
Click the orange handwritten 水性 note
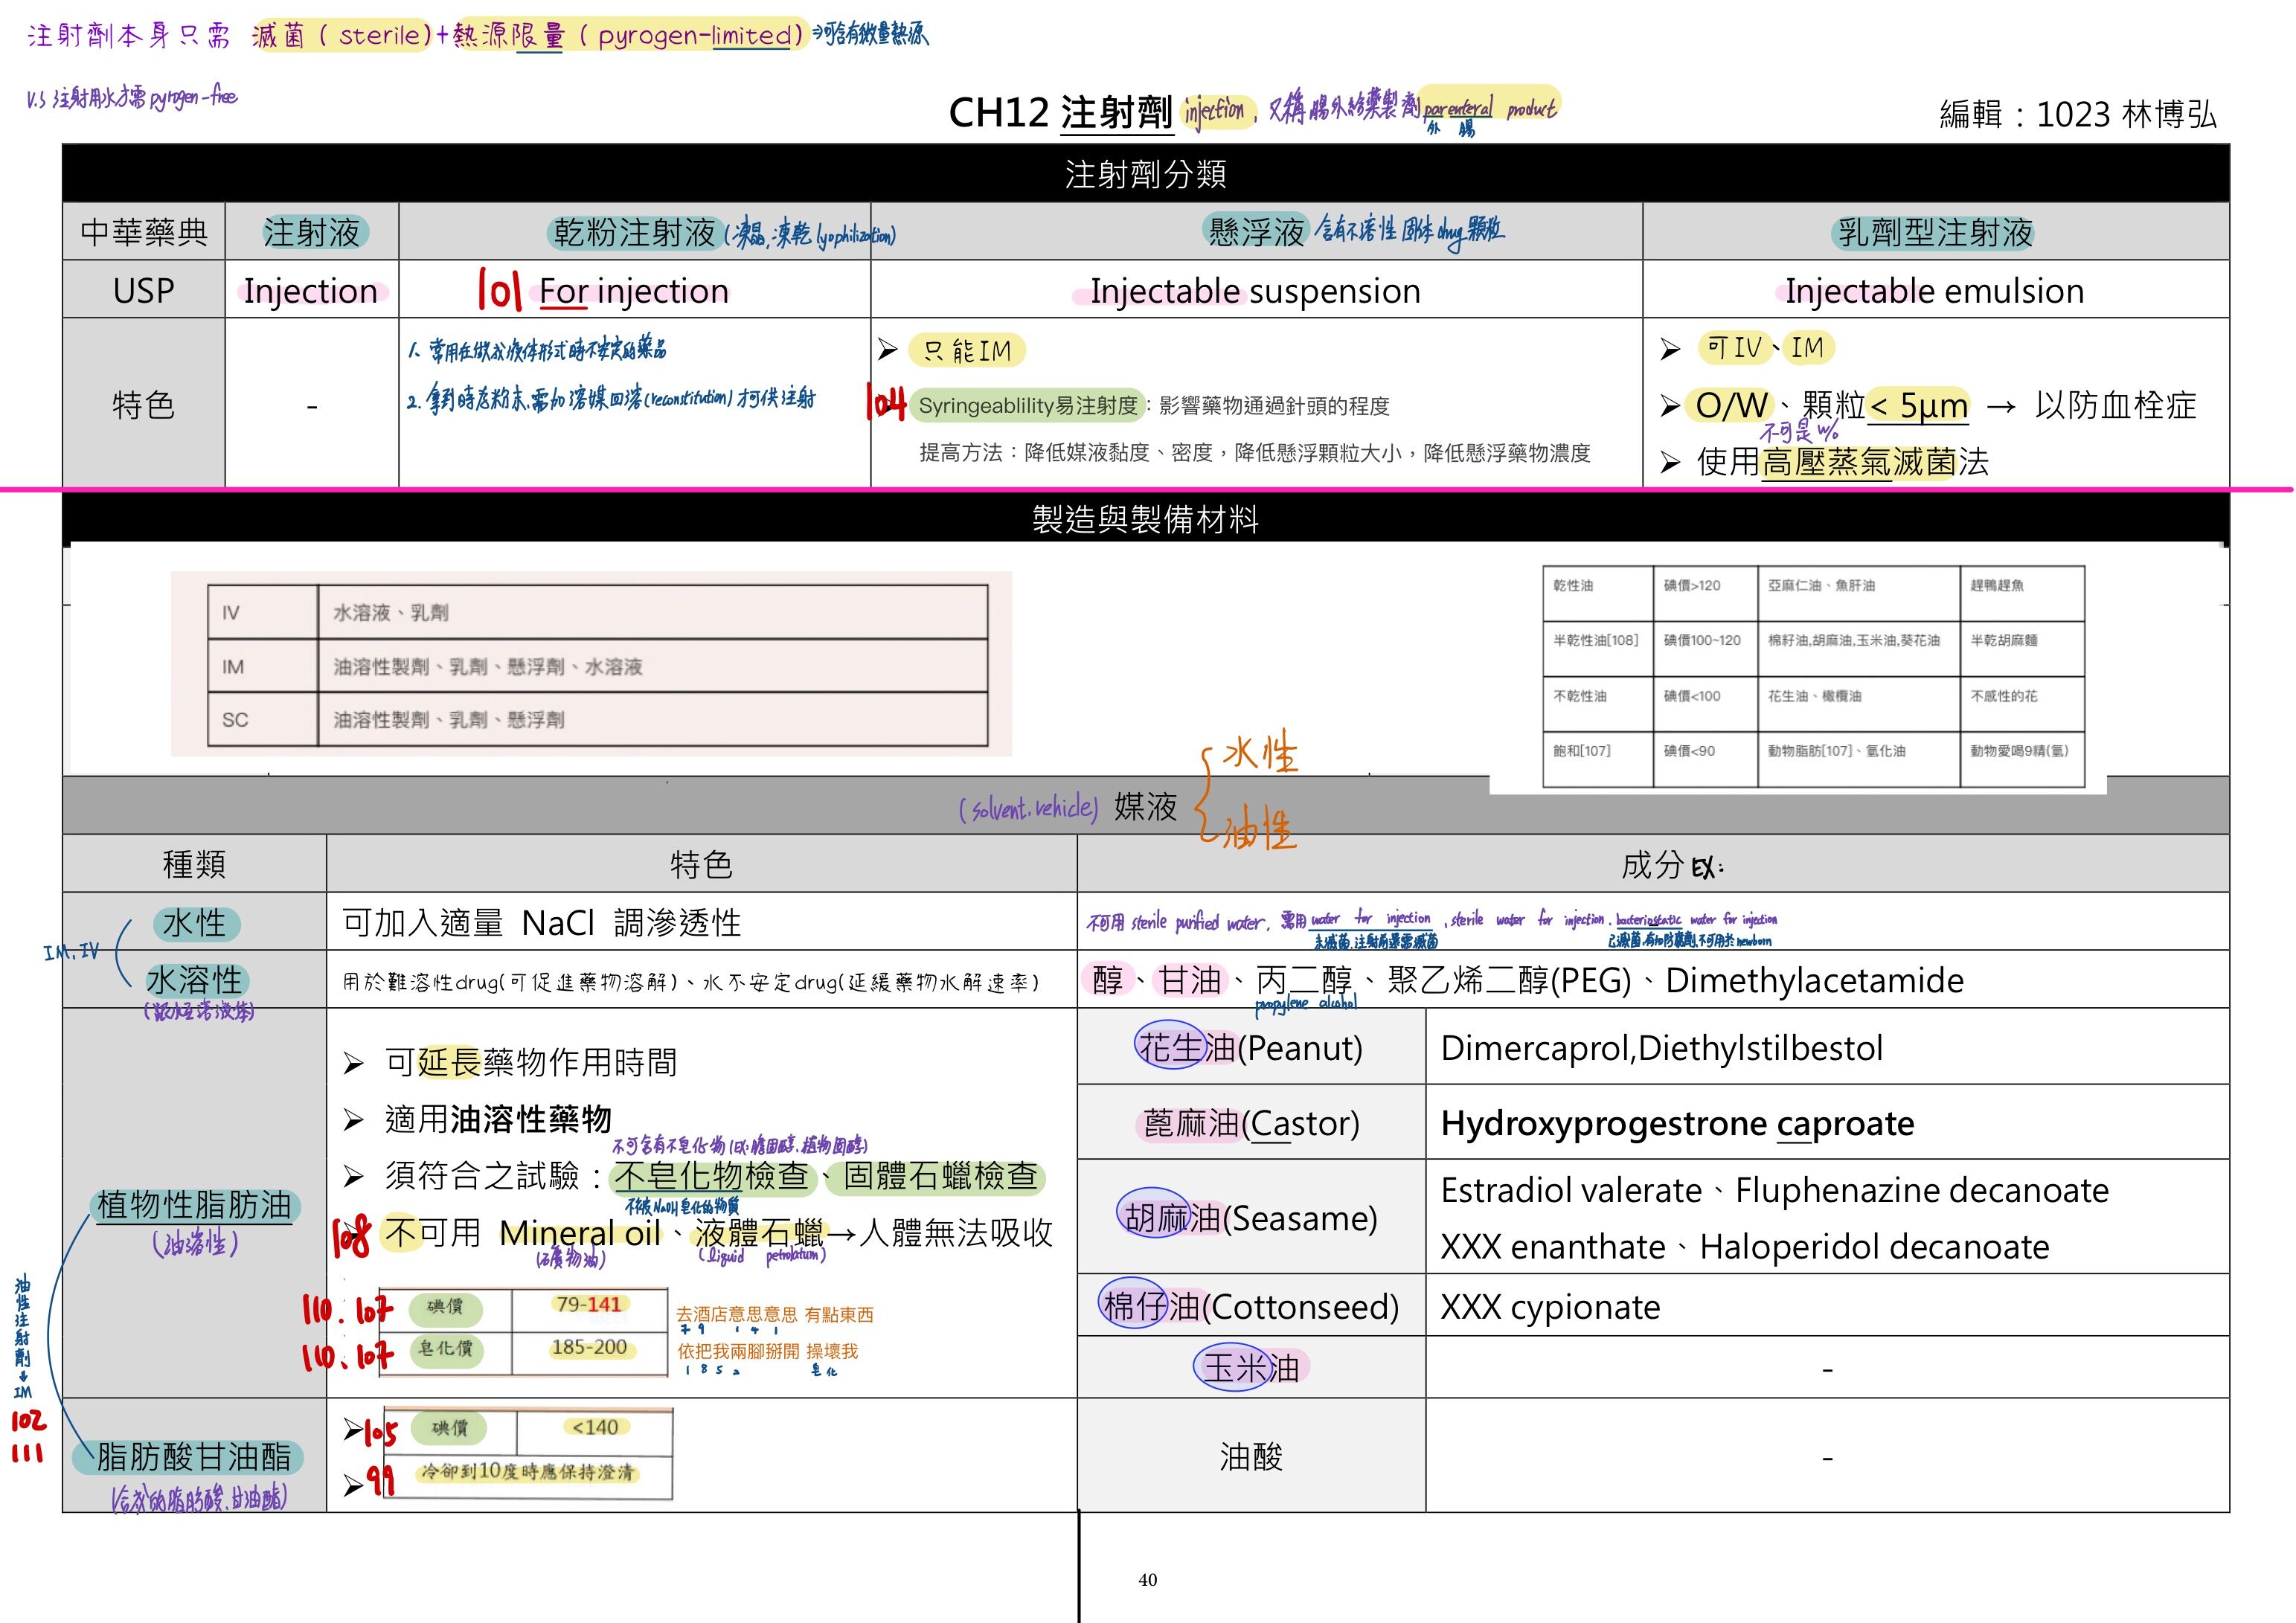1260,752
